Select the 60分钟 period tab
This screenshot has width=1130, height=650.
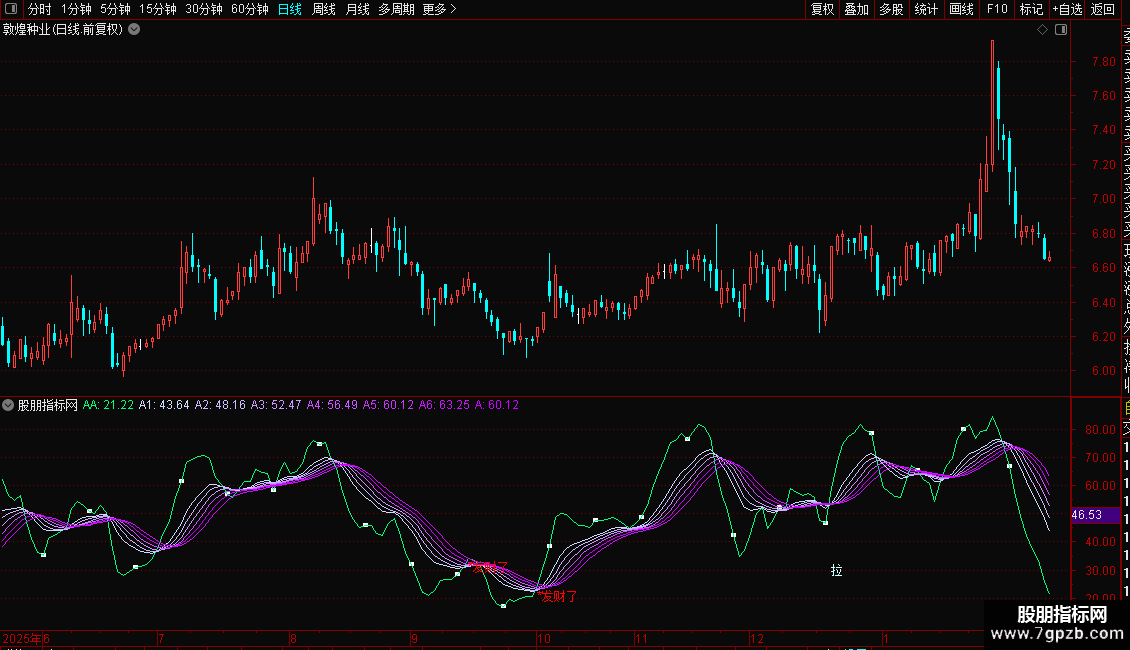click(x=249, y=9)
